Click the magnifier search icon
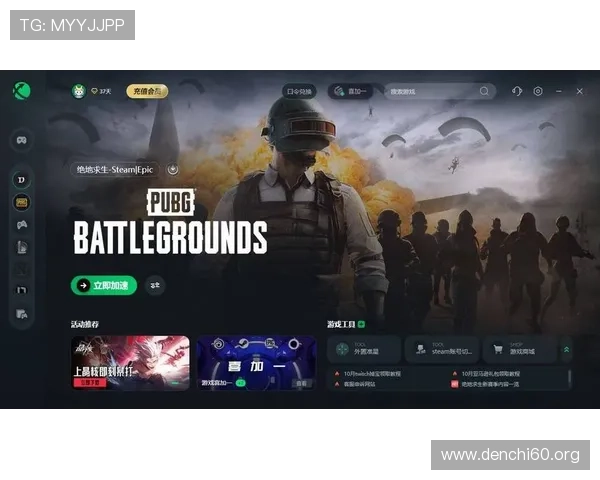This screenshot has width=600, height=480. click(485, 91)
